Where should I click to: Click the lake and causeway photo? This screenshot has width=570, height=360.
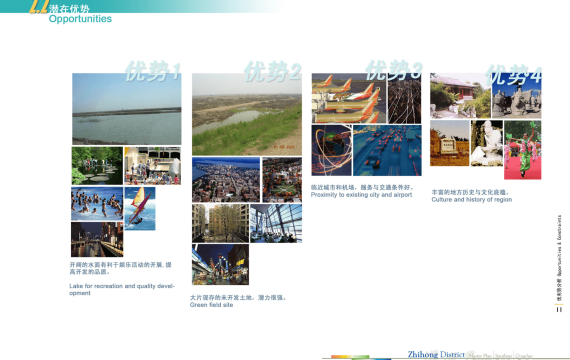pos(127,109)
